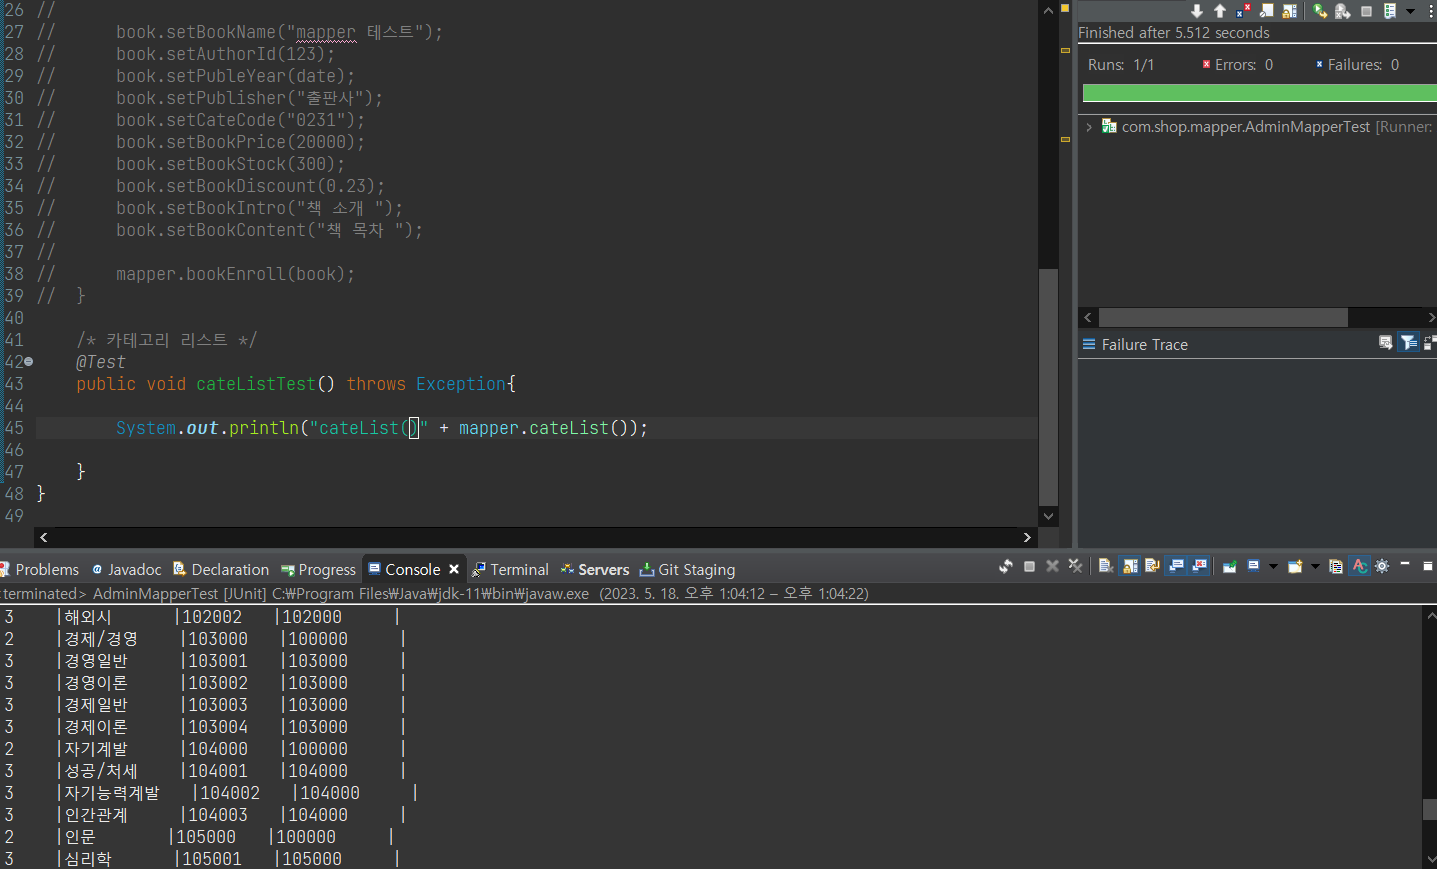Collapse cateListTest method at line 42

pos(29,362)
